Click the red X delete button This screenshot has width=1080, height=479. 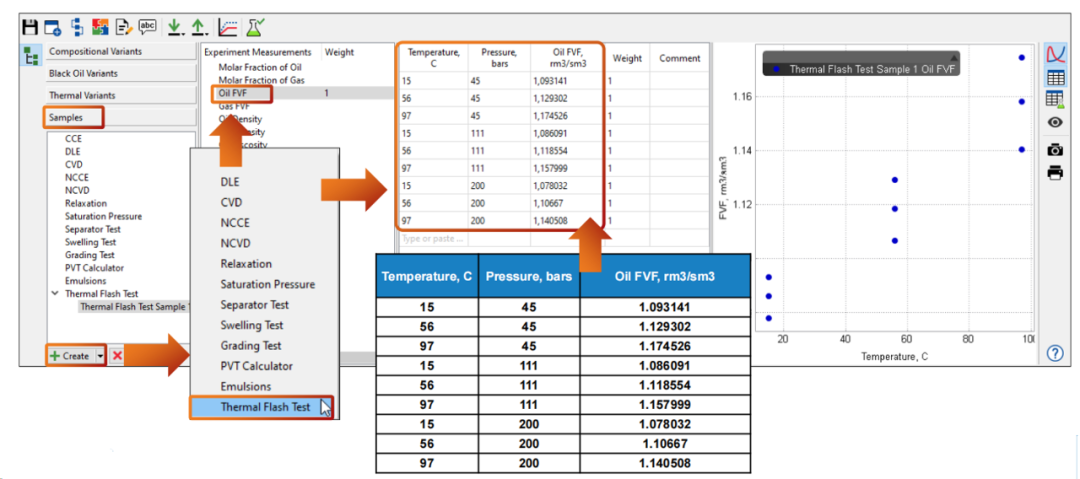117,355
